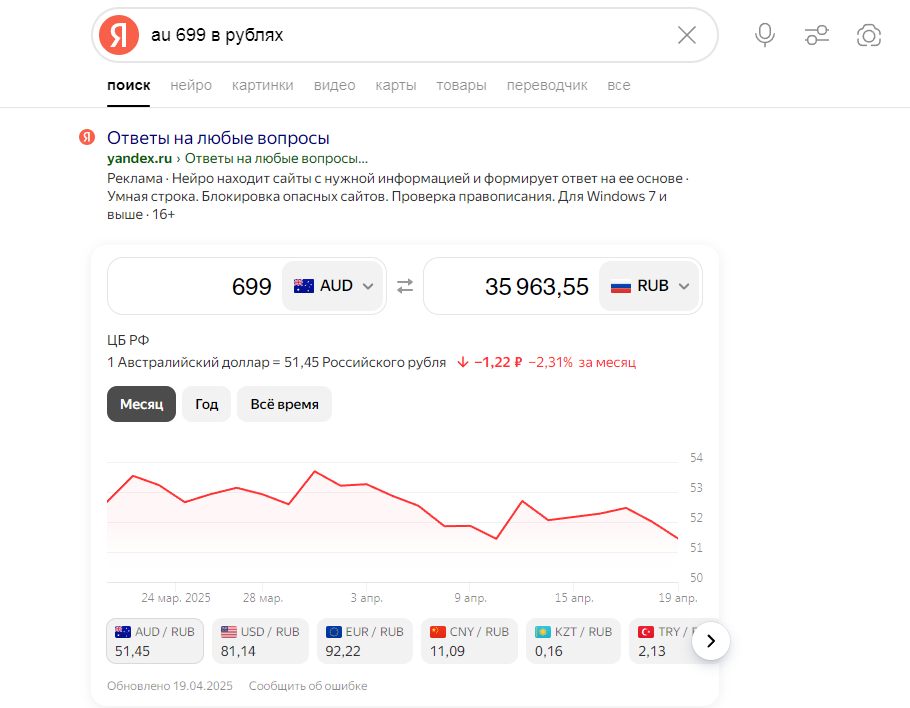Screen dimensions: 910x708
Task: Click Сообщить об ошибке link
Action: (308, 686)
